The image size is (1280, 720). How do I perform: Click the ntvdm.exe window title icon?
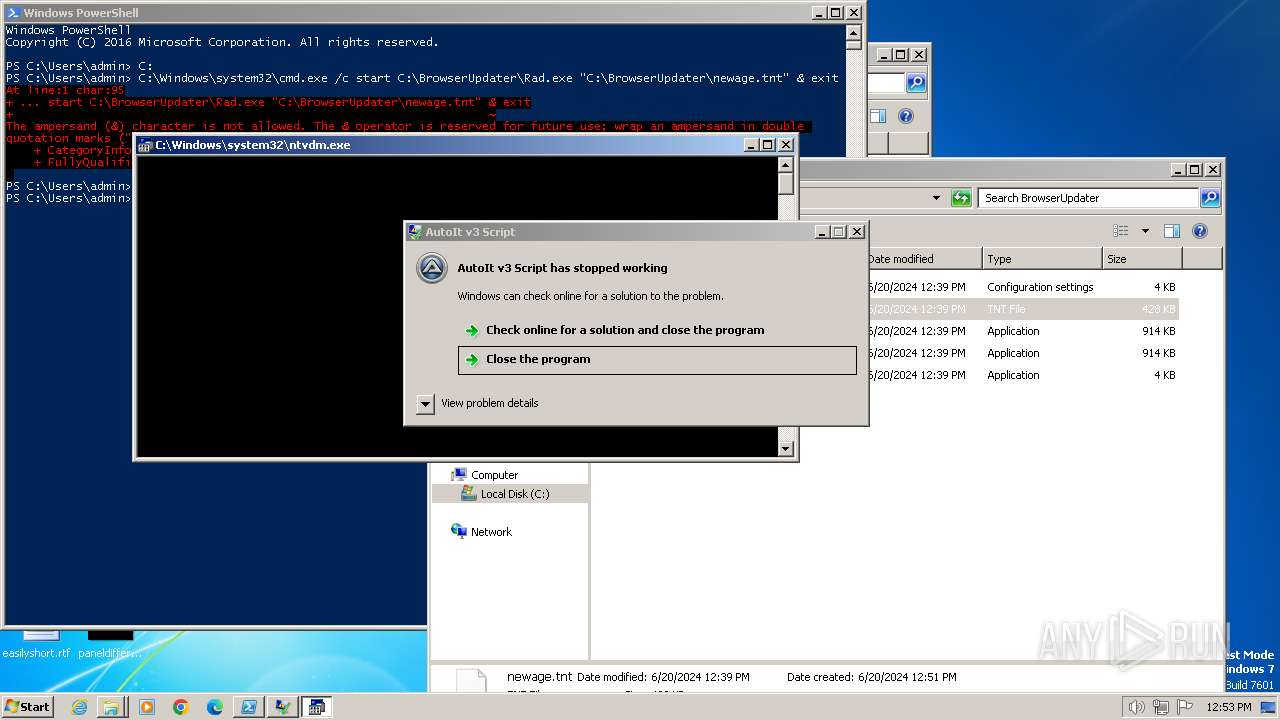(145, 145)
